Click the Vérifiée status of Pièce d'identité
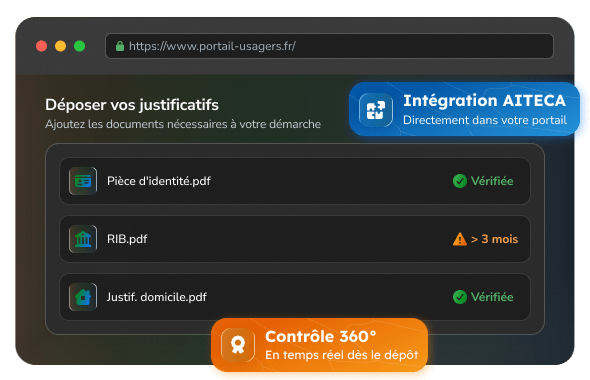Viewport: 590px width, 380px height. coord(492,181)
